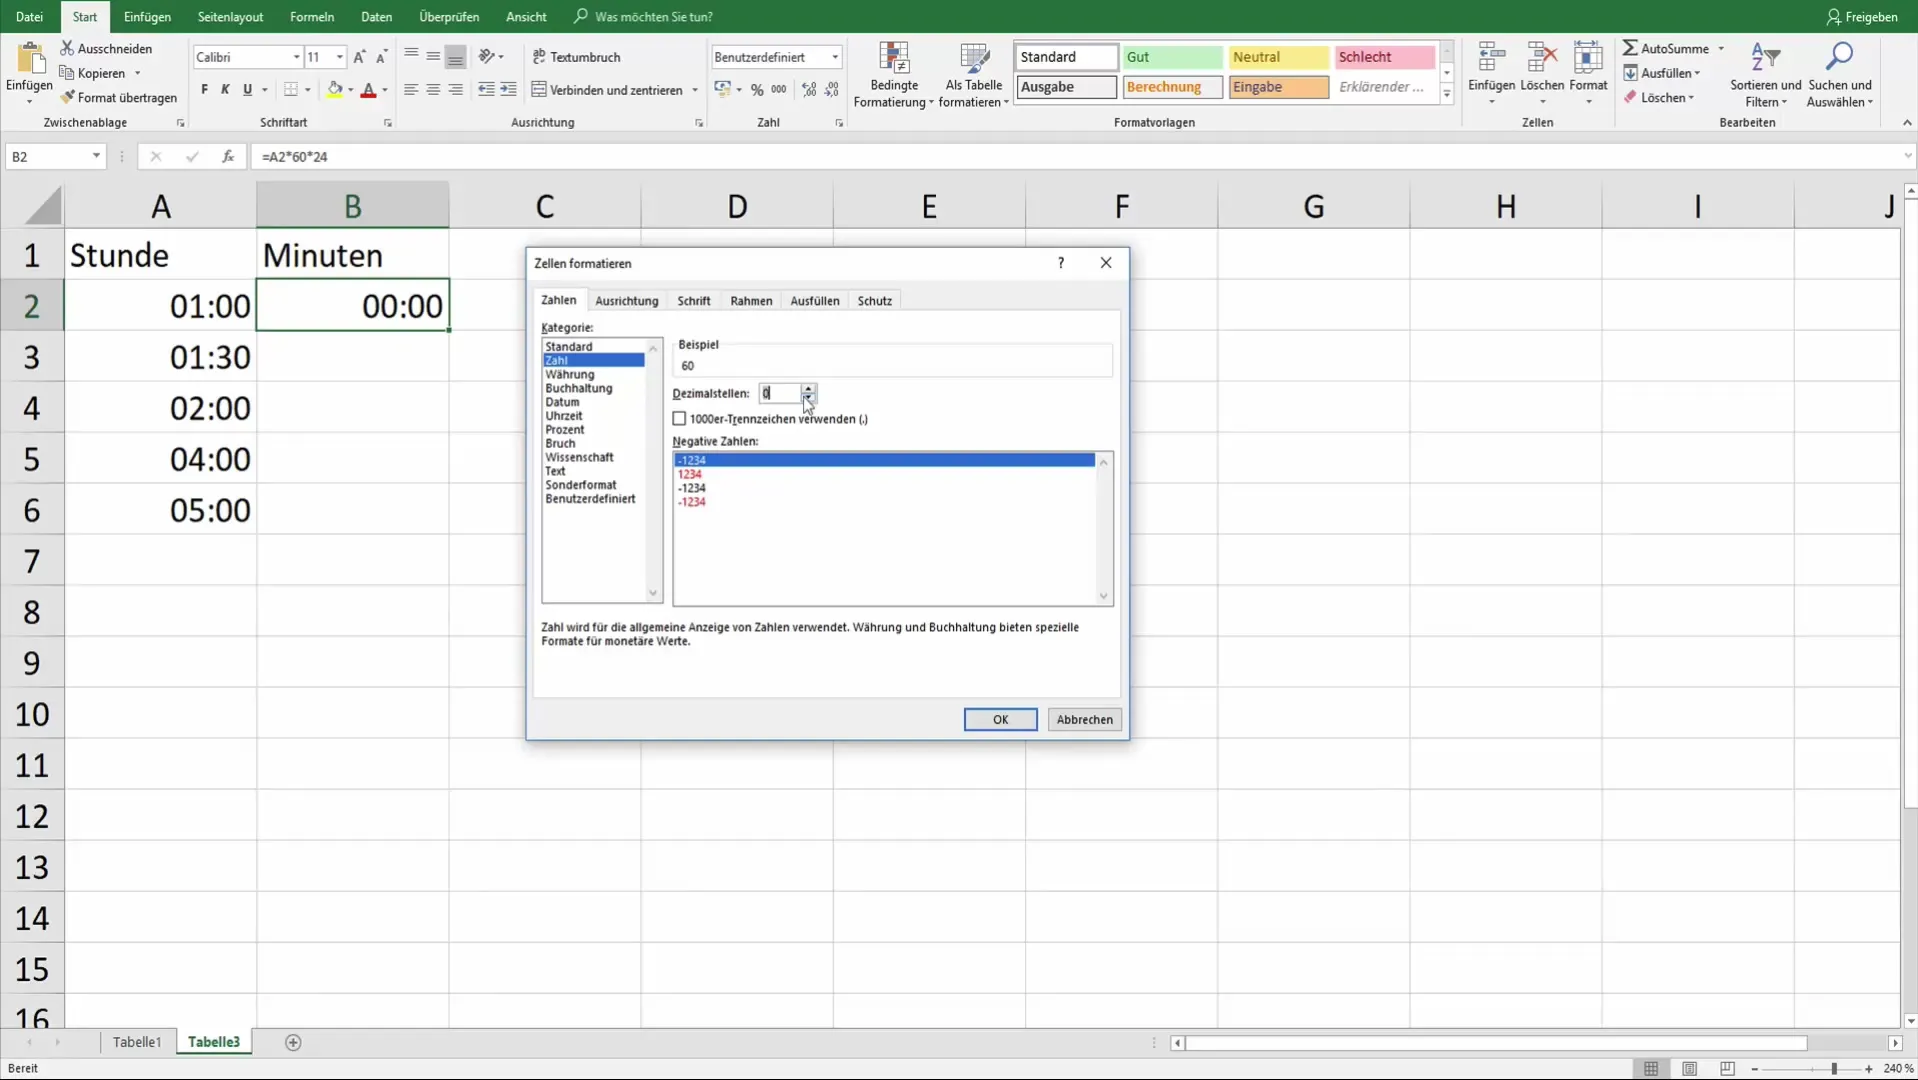
Task: Open font size 11 dropdown
Action: pos(340,57)
